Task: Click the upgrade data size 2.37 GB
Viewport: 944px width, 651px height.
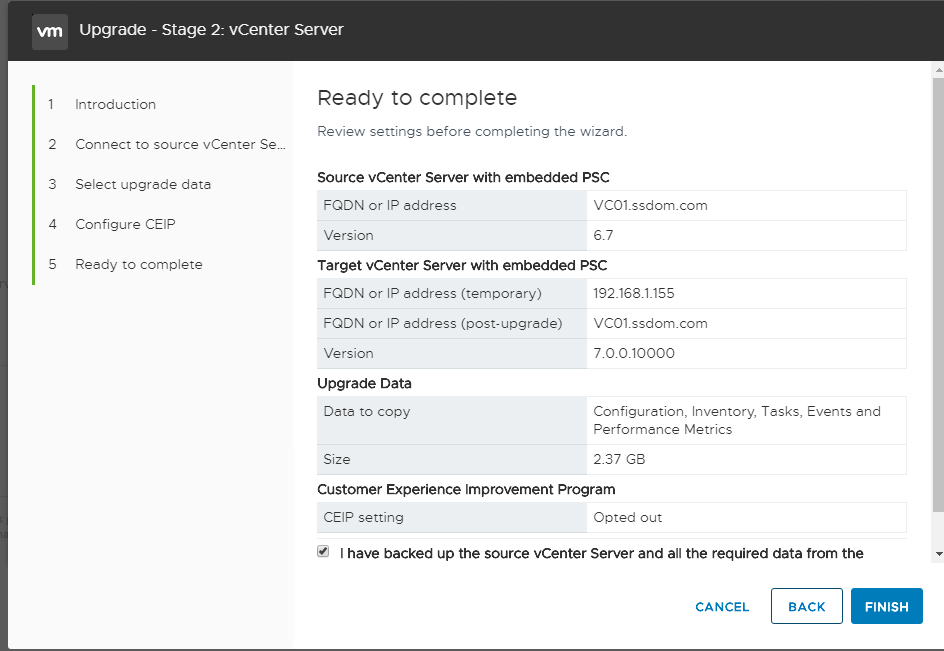Action: pyautogui.click(x=619, y=459)
